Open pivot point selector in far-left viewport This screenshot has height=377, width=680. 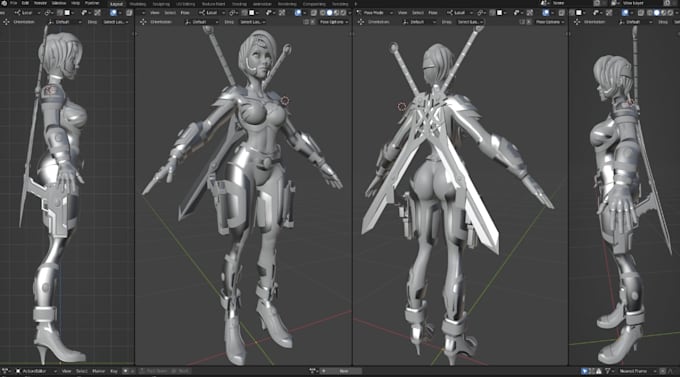click(x=49, y=13)
